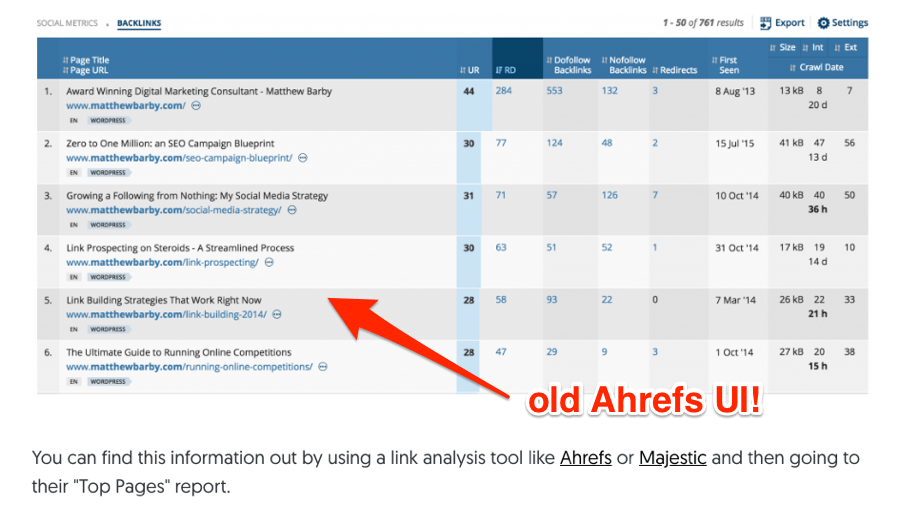Switch to the Social Metrics tab
Screen dimensions: 900x512
tap(67, 23)
